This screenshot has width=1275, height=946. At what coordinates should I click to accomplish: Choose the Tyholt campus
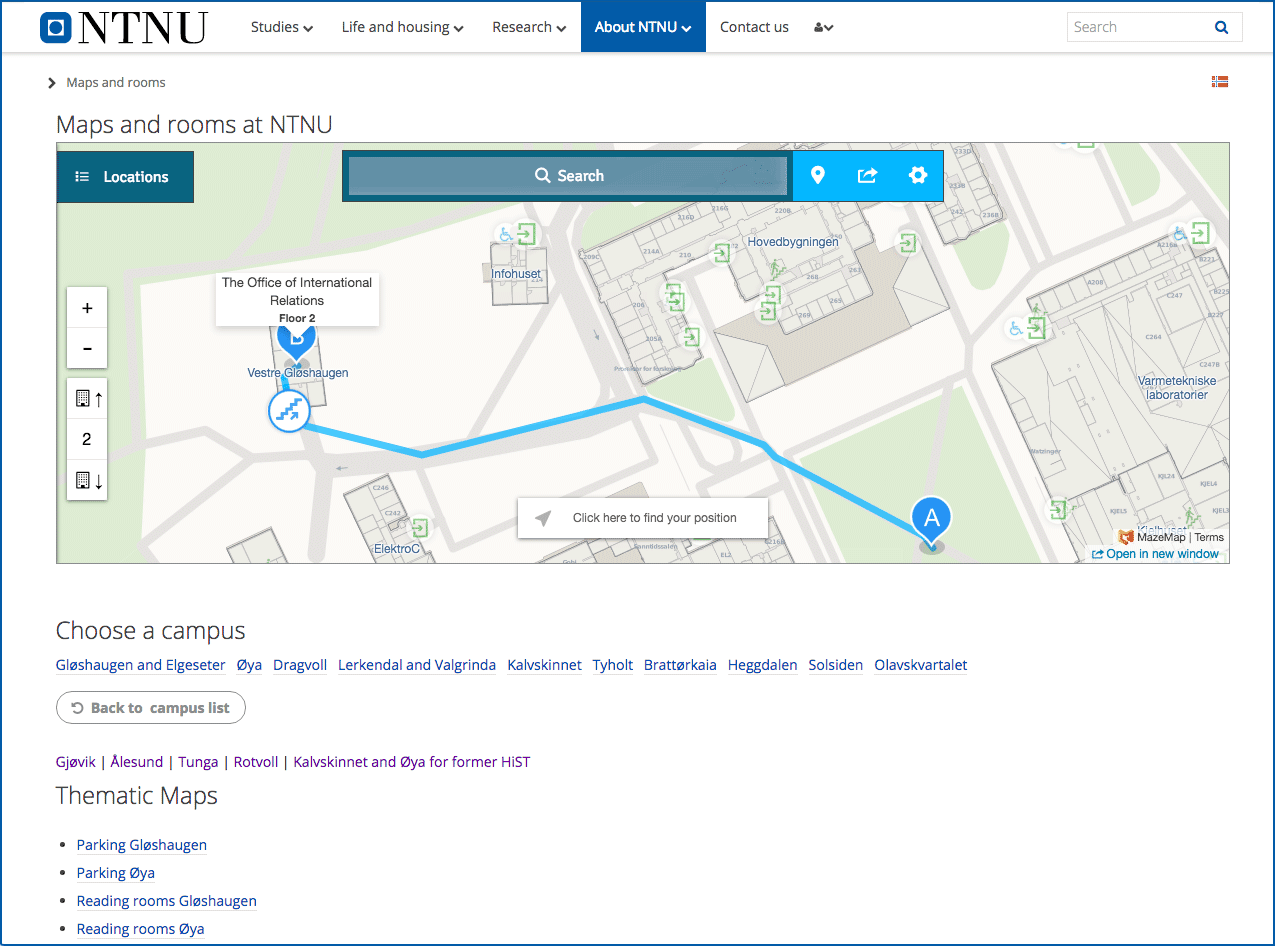click(x=613, y=665)
